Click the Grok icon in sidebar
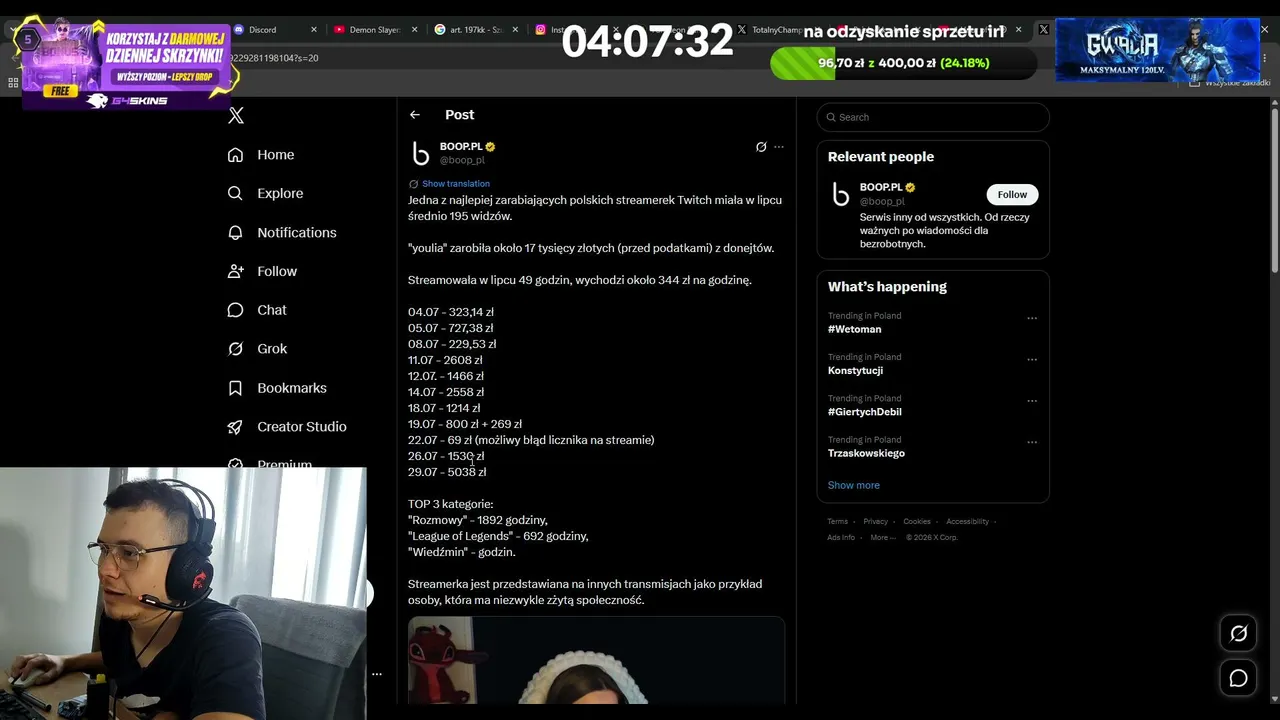Image resolution: width=1280 pixels, height=720 pixels. [x=236, y=349]
